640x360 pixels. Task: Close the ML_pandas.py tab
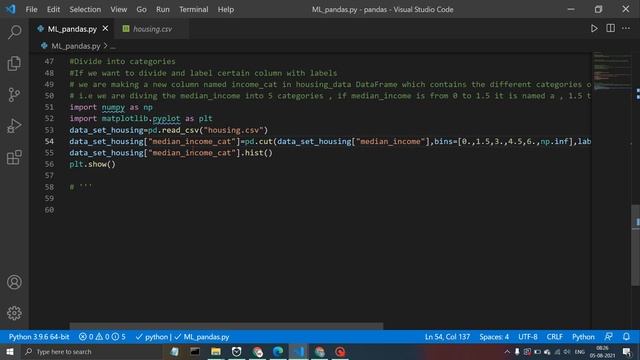tap(105, 29)
